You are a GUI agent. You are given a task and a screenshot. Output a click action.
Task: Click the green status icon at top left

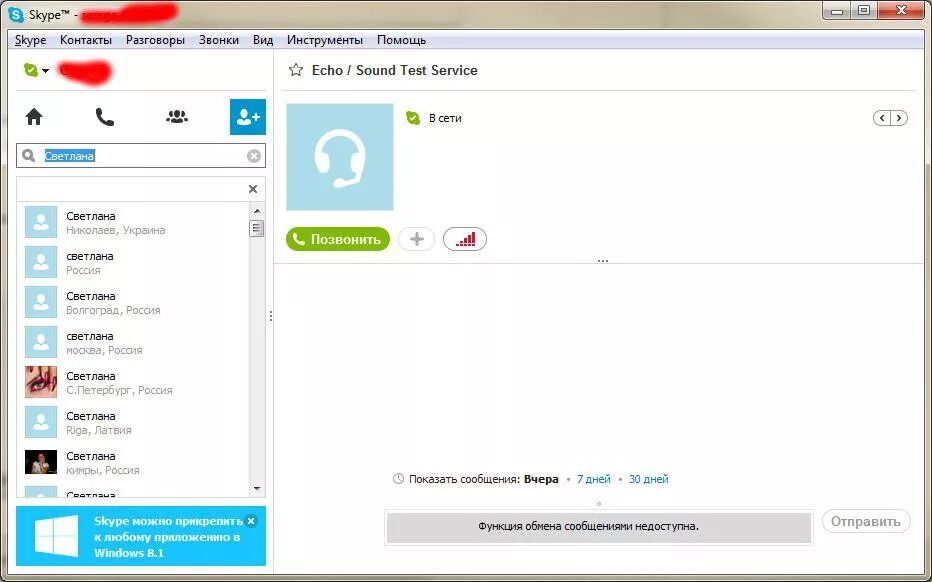[x=30, y=70]
